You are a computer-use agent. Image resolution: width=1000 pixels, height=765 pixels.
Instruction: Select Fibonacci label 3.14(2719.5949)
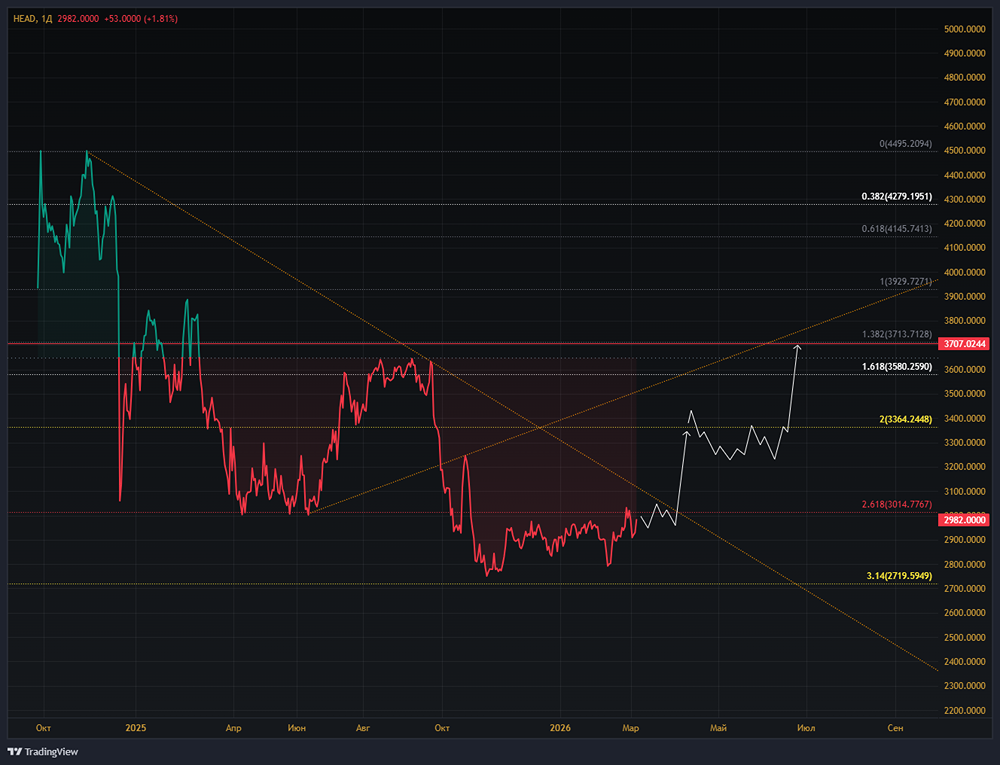tap(899, 576)
